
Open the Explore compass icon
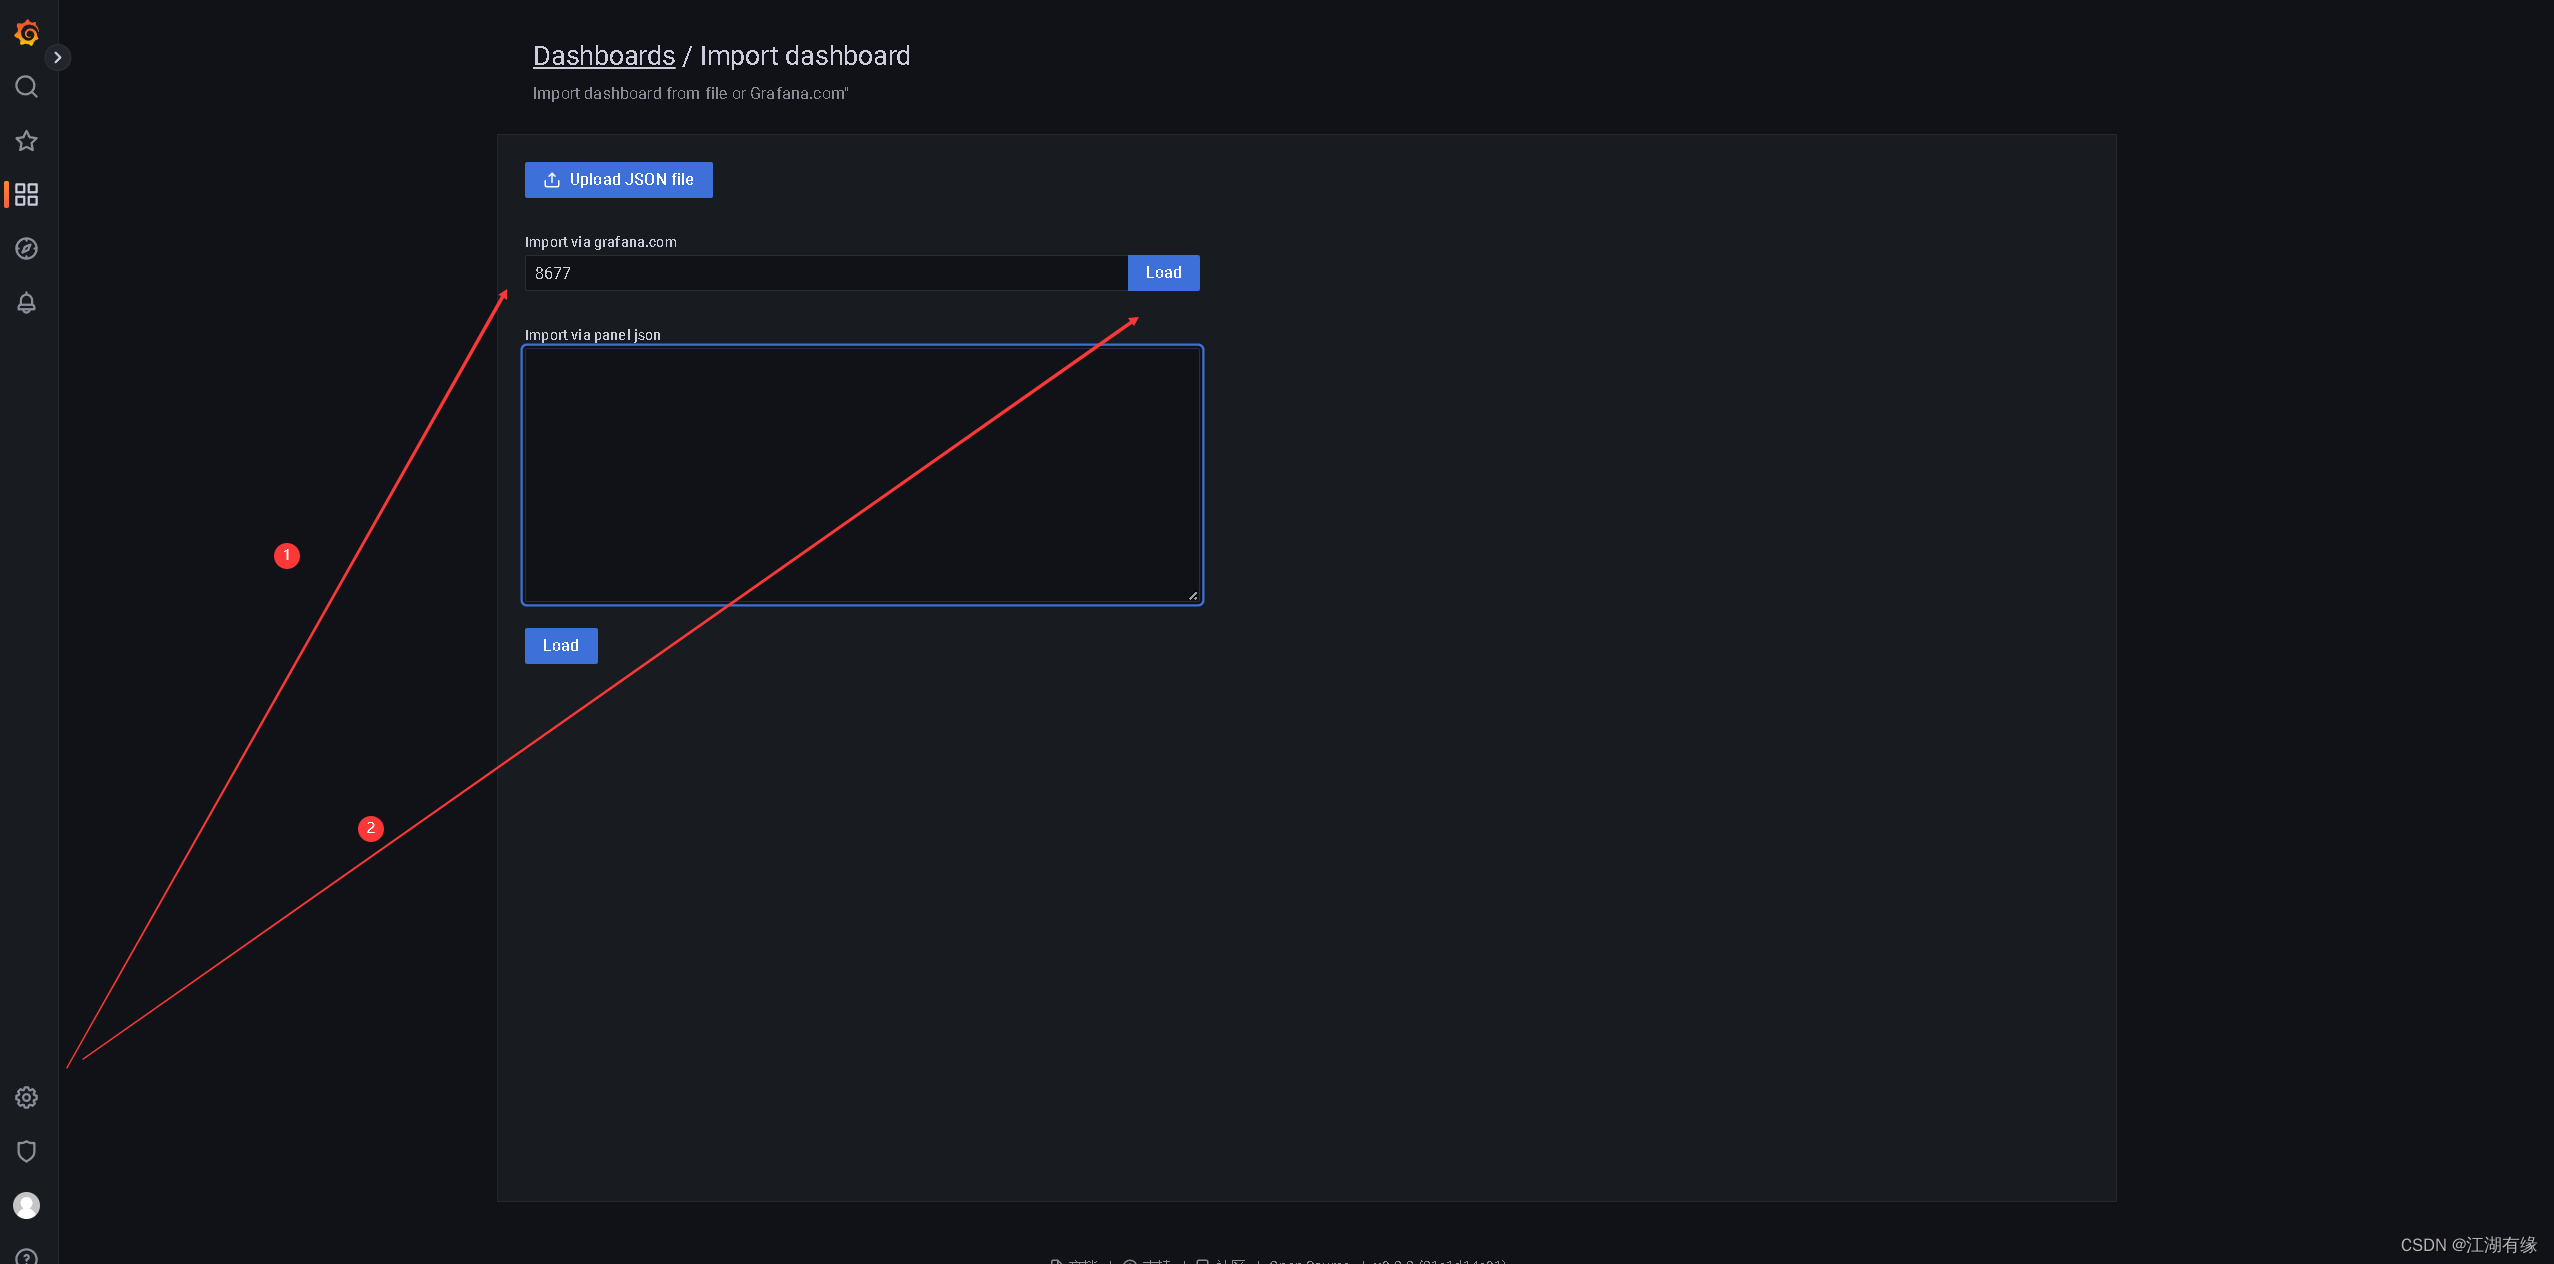coord(27,249)
